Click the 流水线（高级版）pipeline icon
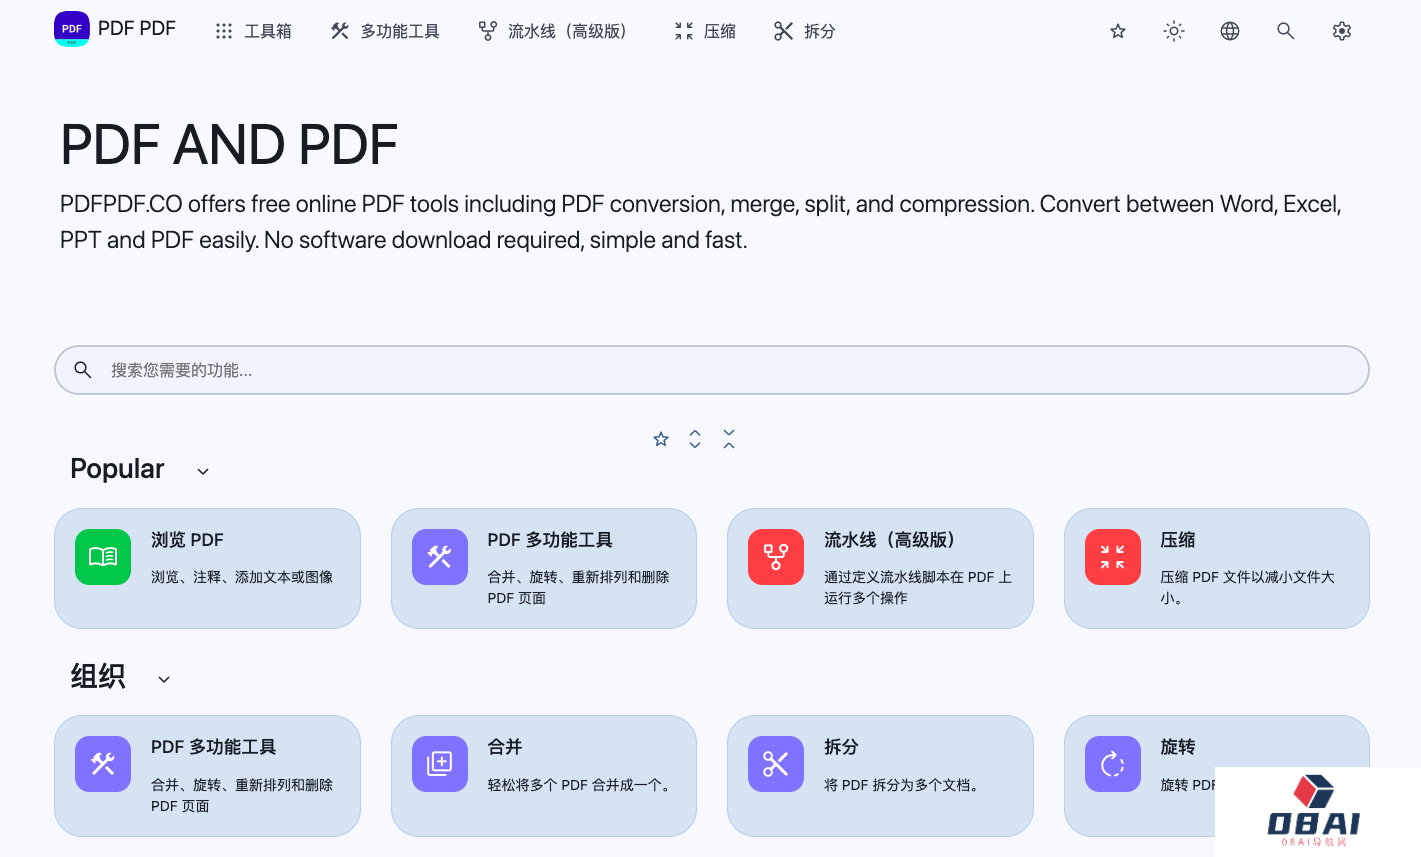This screenshot has height=857, width=1421. pos(776,557)
